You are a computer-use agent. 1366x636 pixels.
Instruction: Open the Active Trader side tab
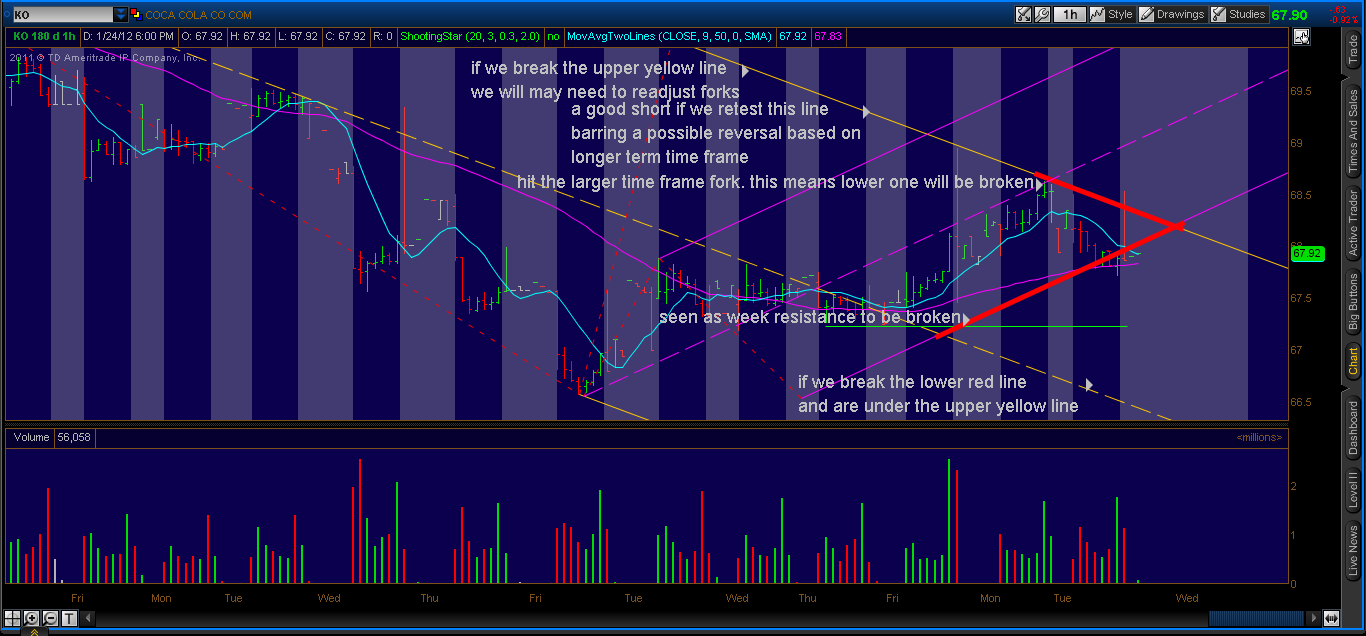[x=1353, y=222]
